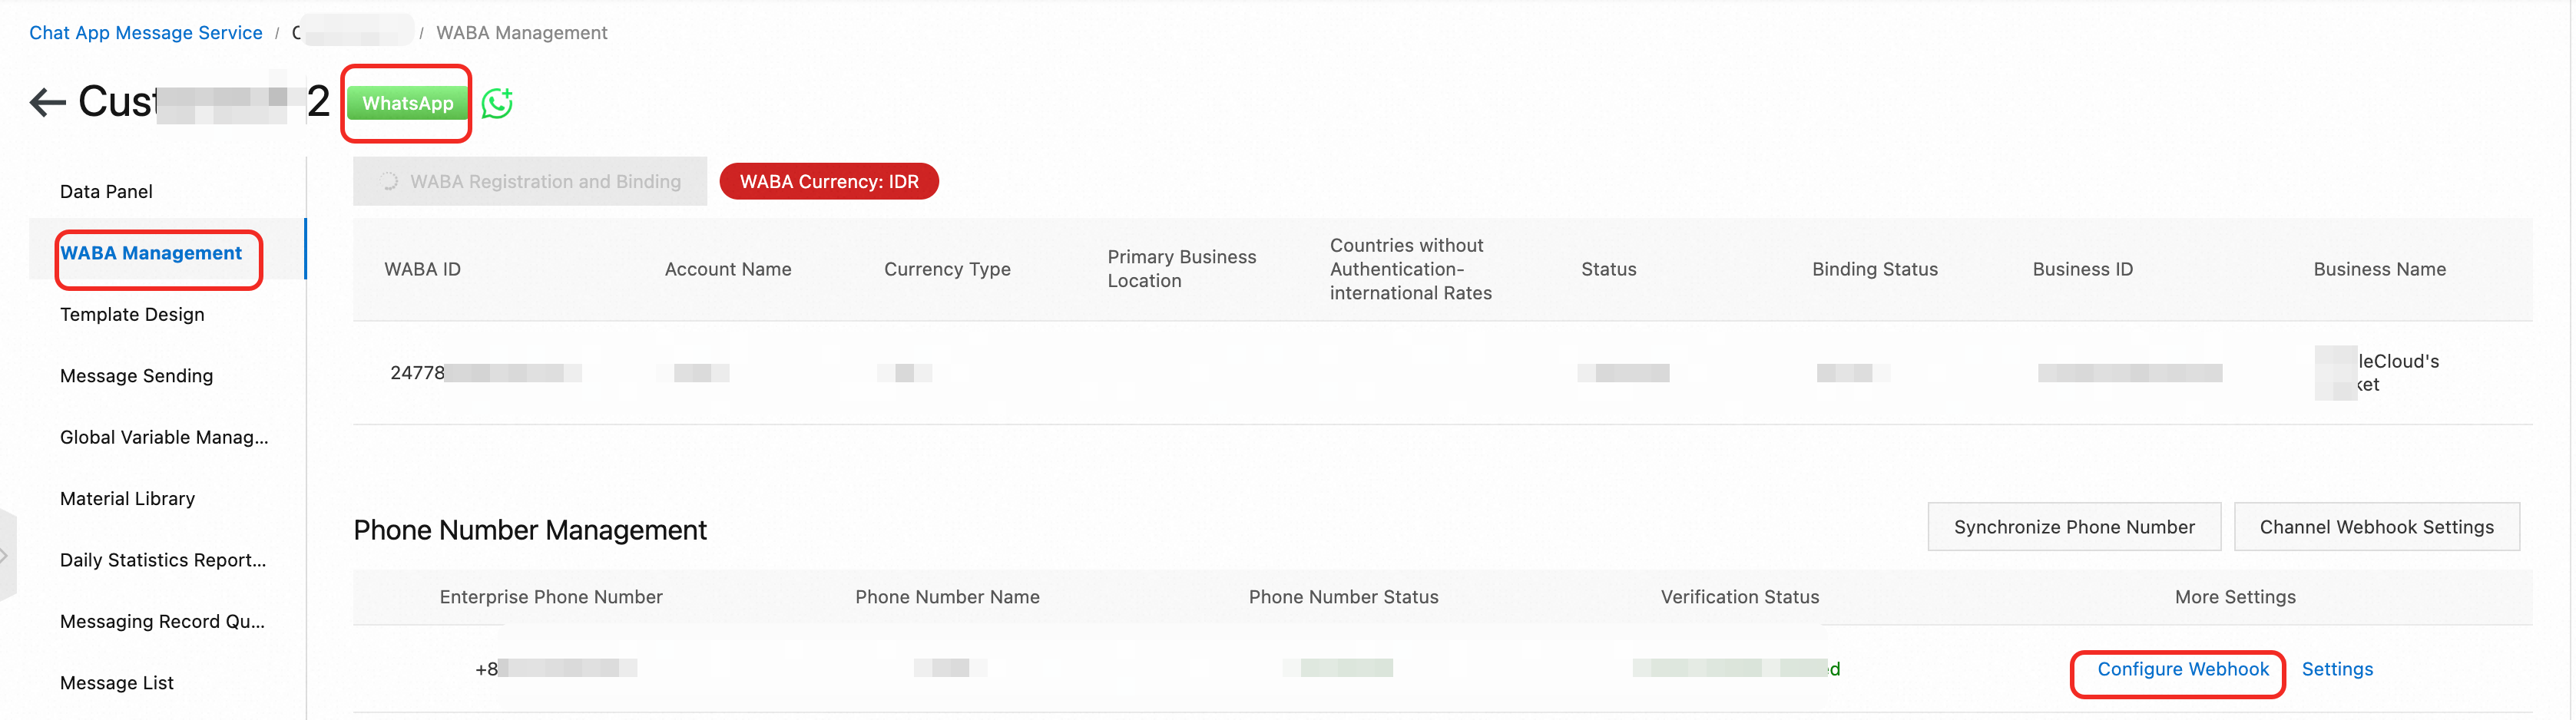Select WABA Management in sidebar
Viewport: 2576px width, 720px height.
pos(151,253)
